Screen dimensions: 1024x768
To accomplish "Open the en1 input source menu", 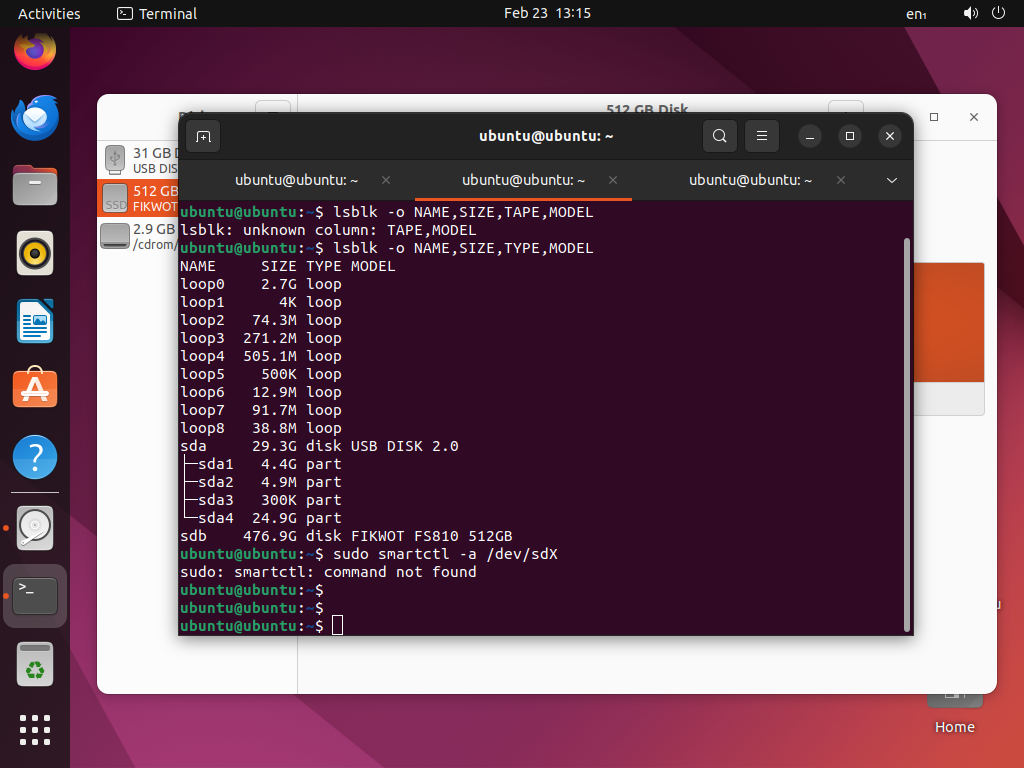I will (916, 14).
